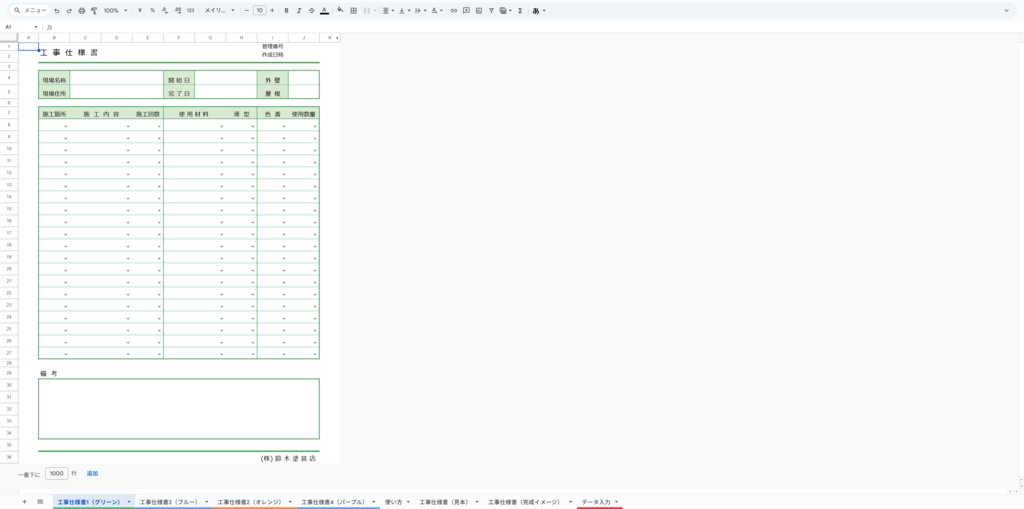Select the 現場名称 label cell
This screenshot has width=1024, height=509.
(x=54, y=80)
